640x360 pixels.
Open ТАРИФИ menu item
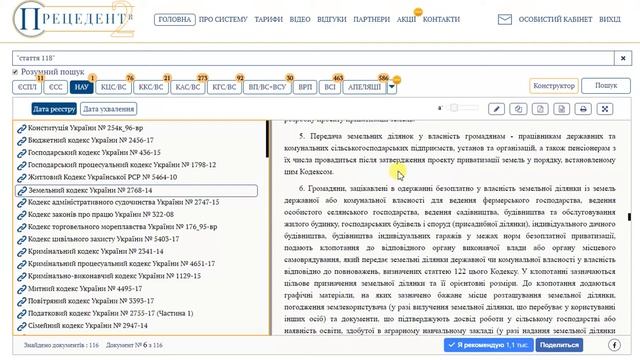[x=269, y=19]
